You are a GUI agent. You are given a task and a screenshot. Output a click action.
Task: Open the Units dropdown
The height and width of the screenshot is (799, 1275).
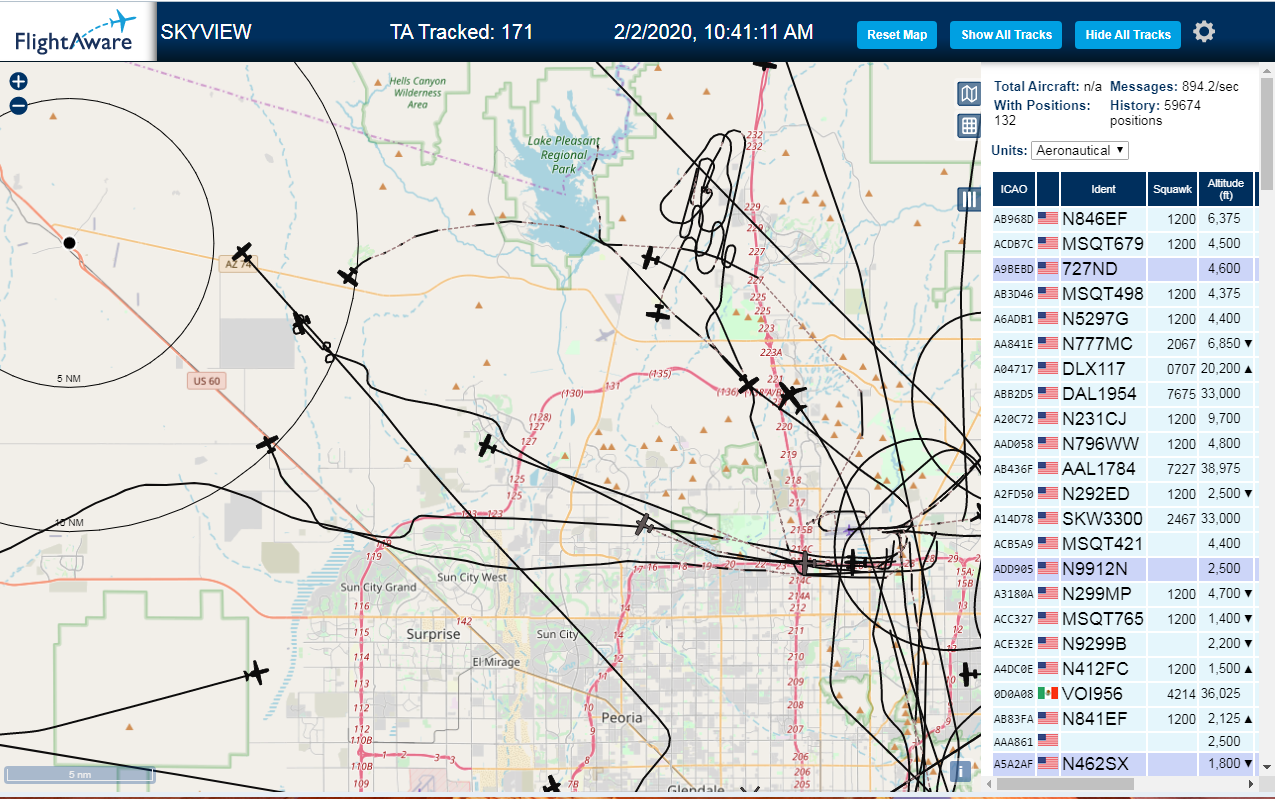[1080, 150]
